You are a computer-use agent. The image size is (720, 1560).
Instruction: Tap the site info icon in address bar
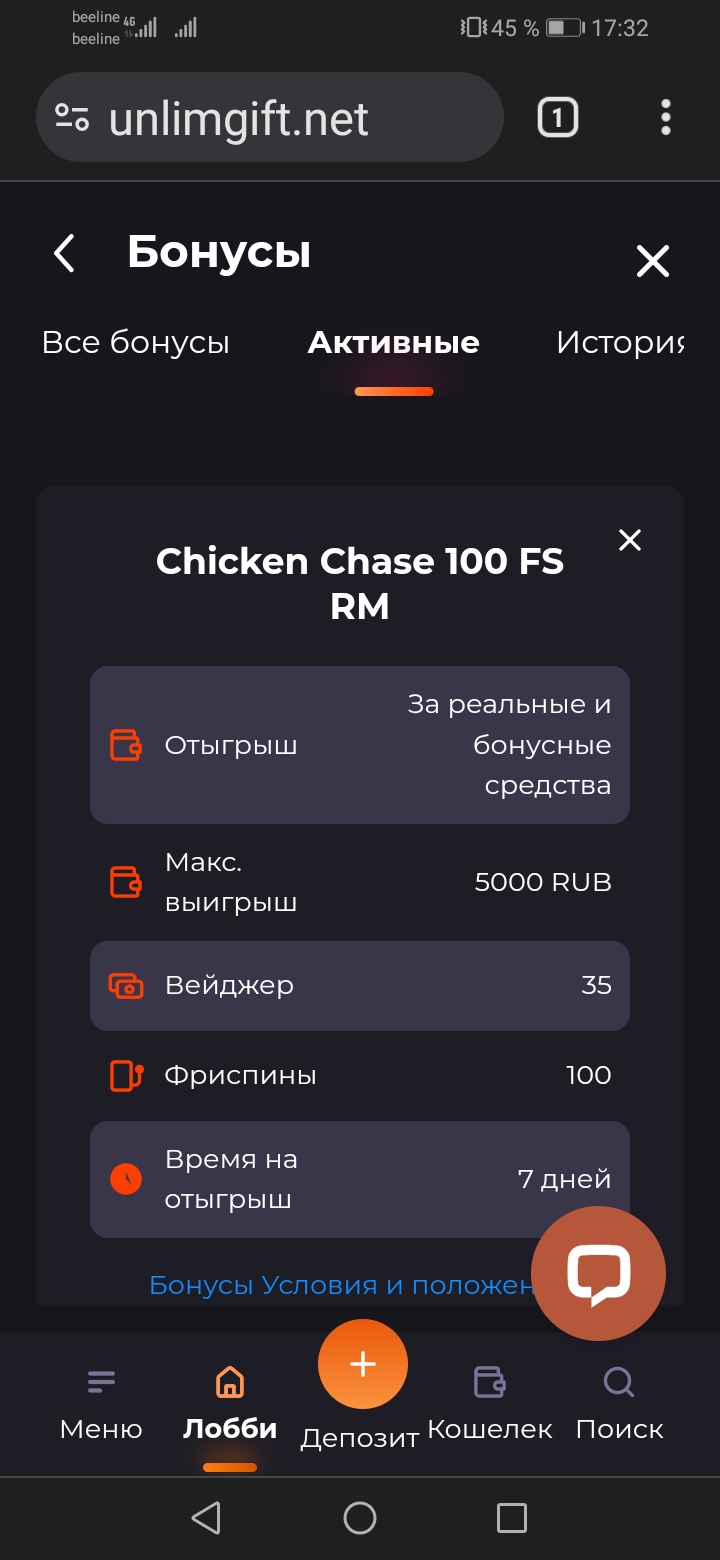tap(72, 118)
